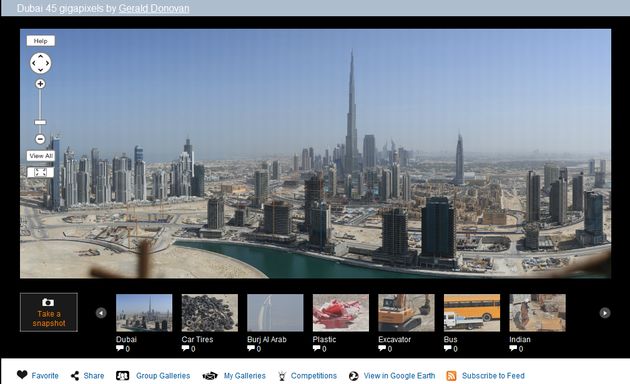630x384 pixels.
Task: Open the Dubai snapshot thumbnail
Action: coord(144,313)
